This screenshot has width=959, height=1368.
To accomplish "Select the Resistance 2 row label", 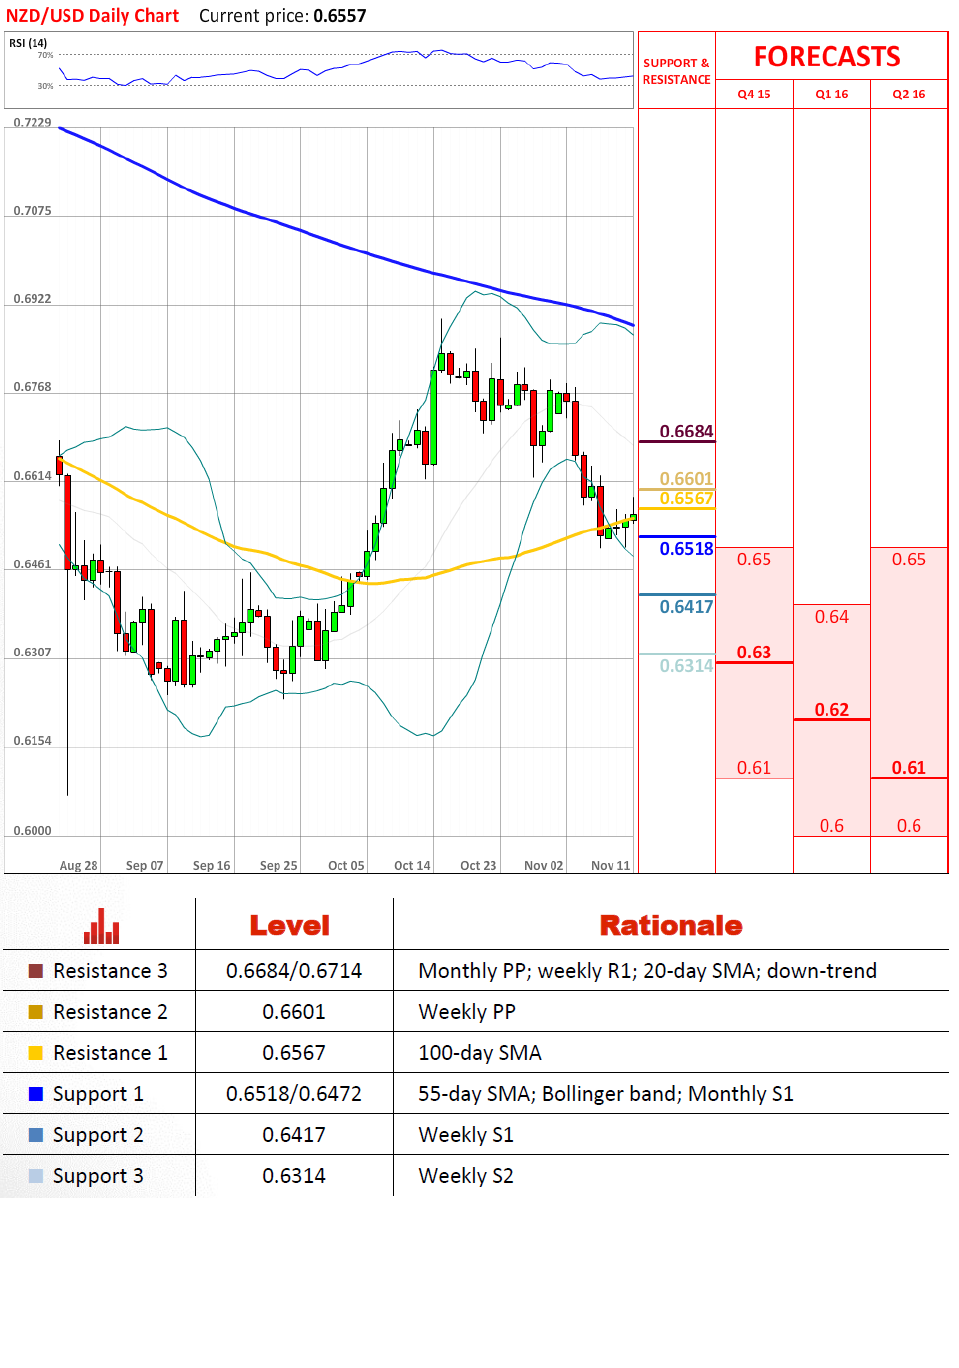I will coord(110,1012).
